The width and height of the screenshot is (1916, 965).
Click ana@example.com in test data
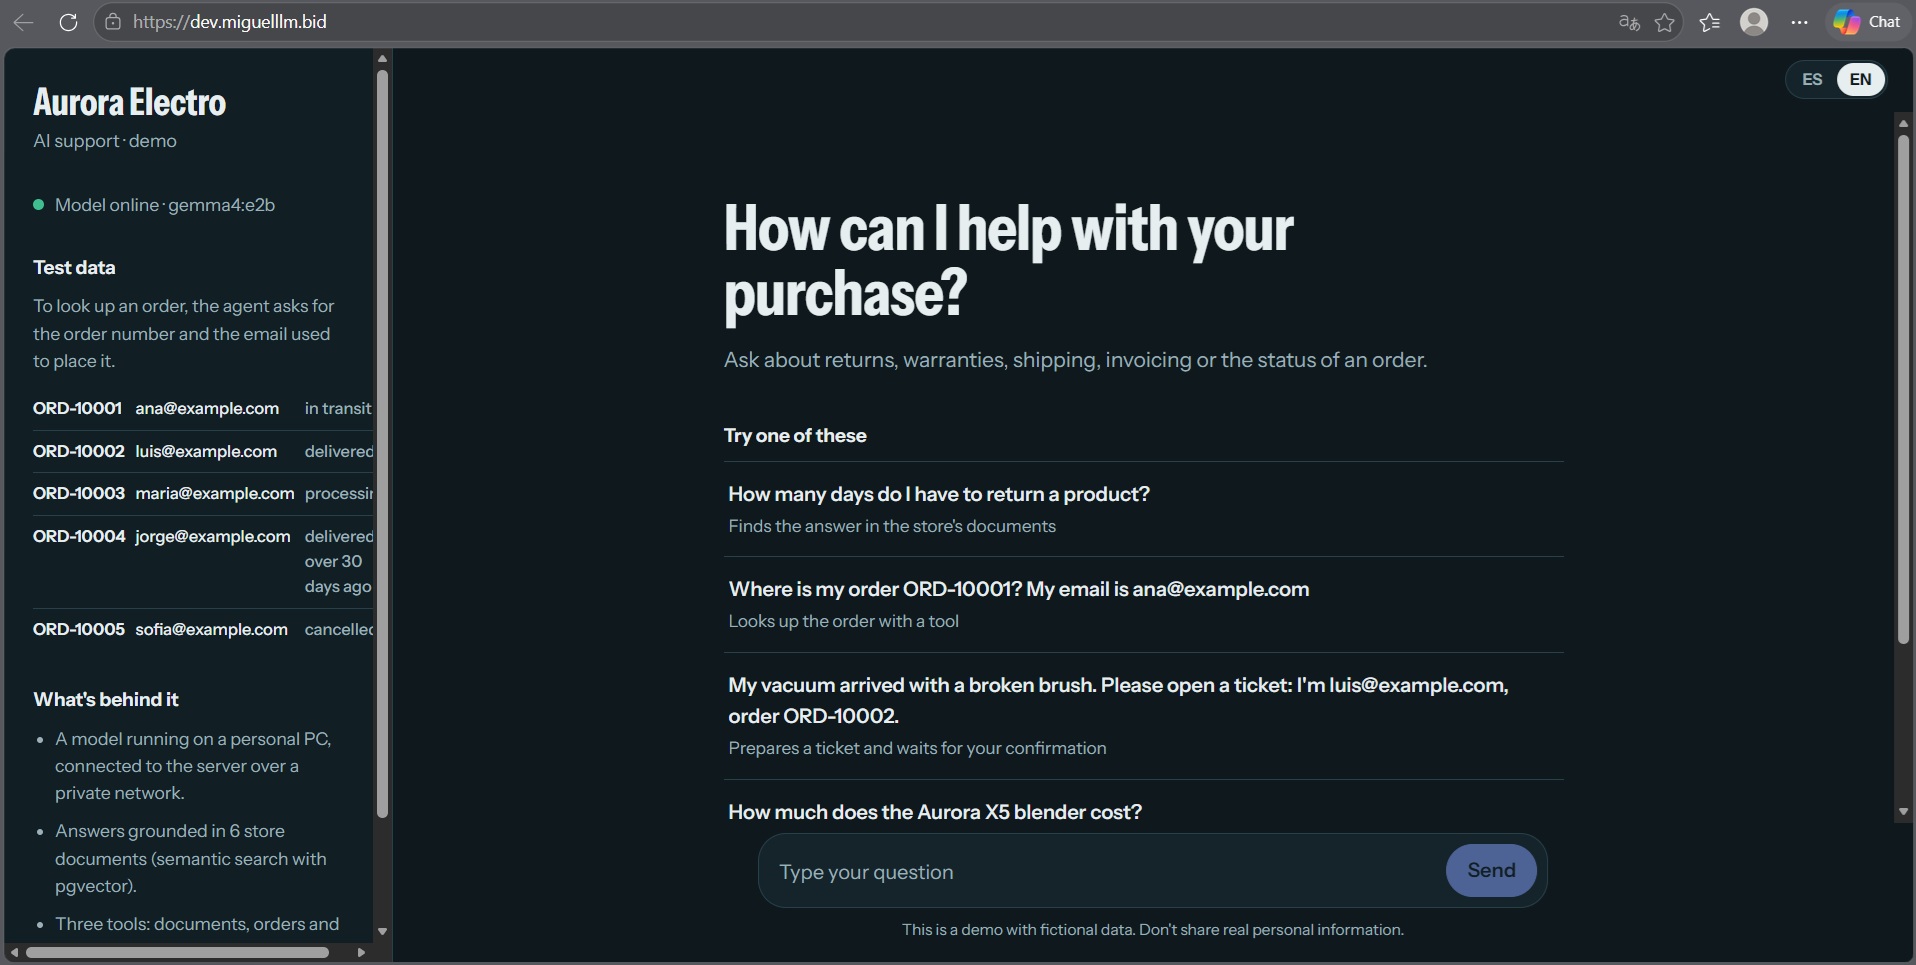207,408
